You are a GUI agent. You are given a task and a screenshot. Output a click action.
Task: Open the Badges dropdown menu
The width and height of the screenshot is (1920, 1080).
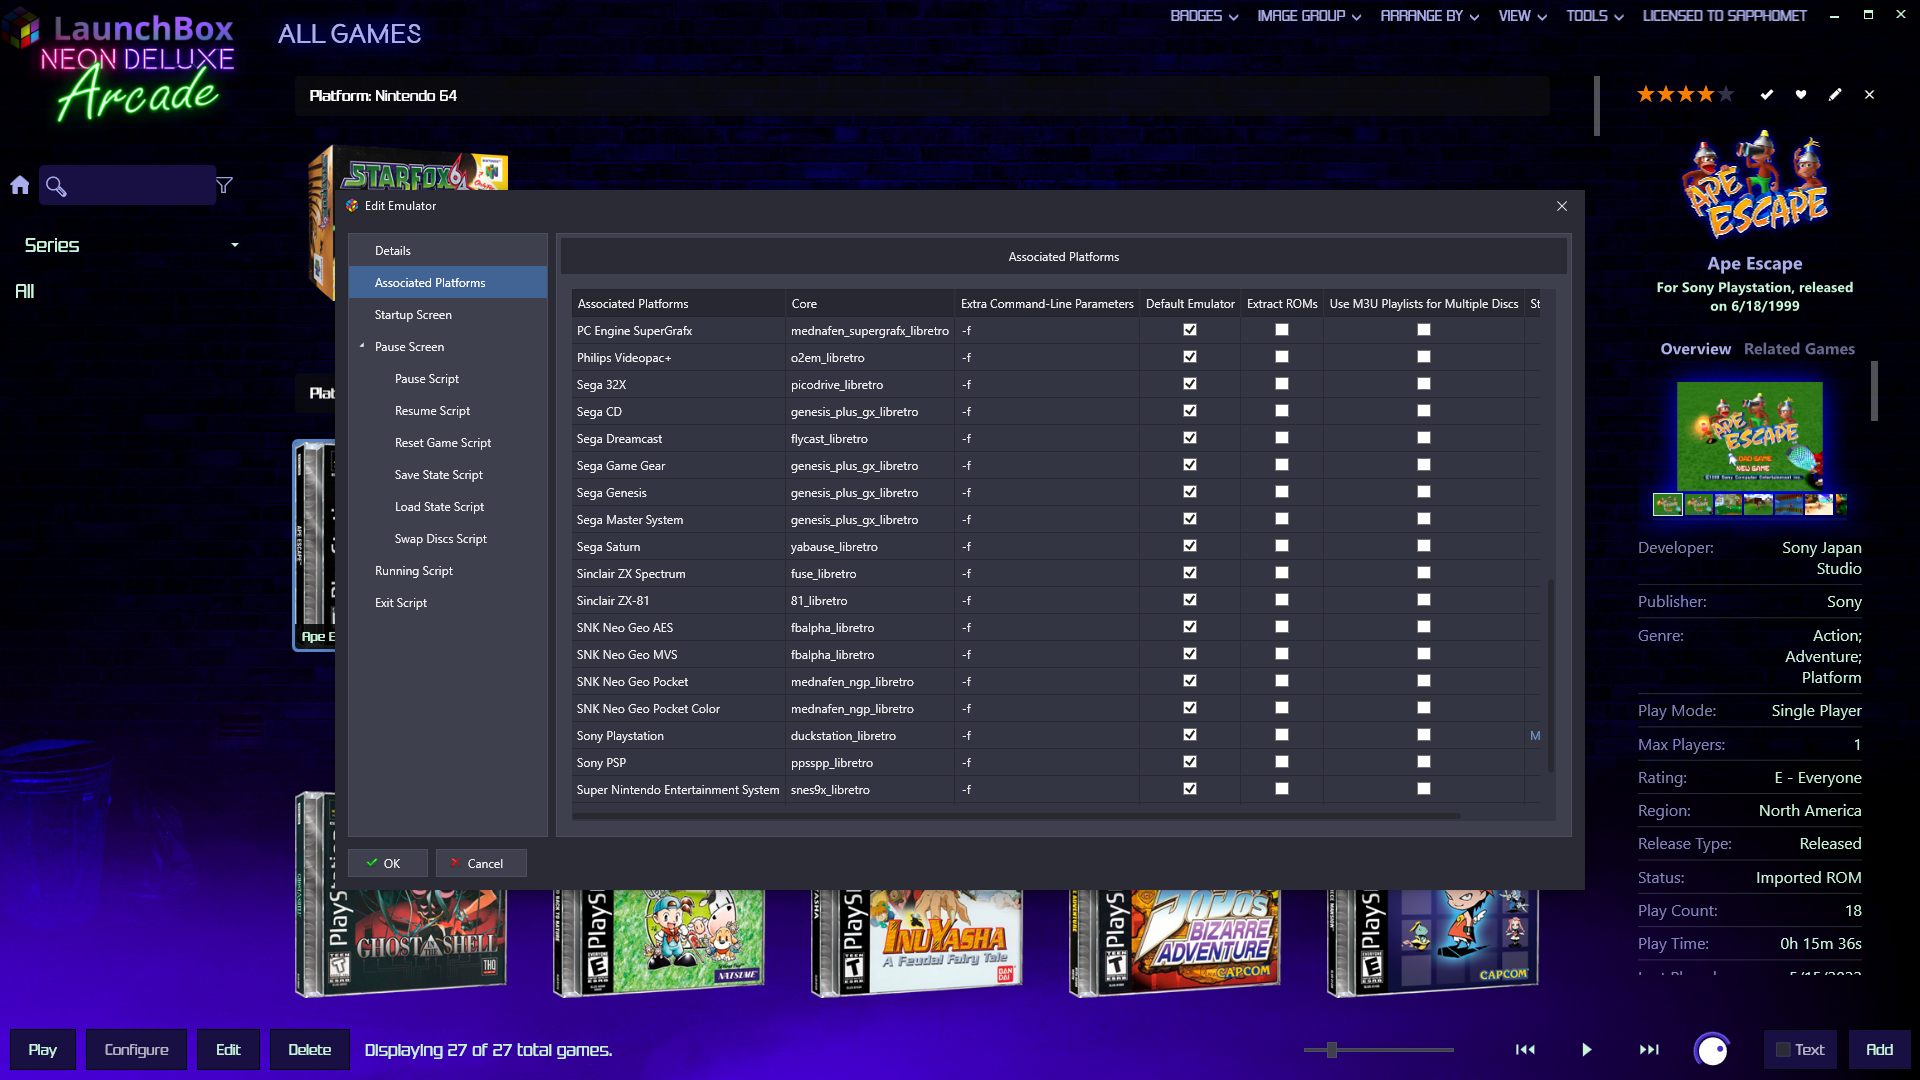[1204, 16]
